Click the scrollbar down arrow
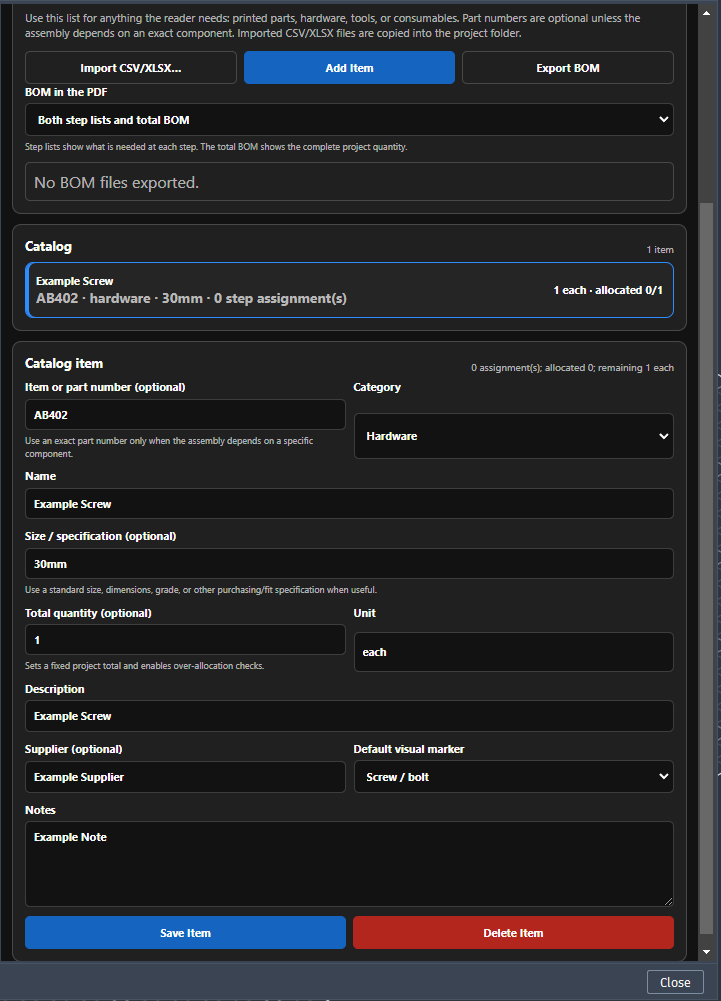 click(x=706, y=952)
